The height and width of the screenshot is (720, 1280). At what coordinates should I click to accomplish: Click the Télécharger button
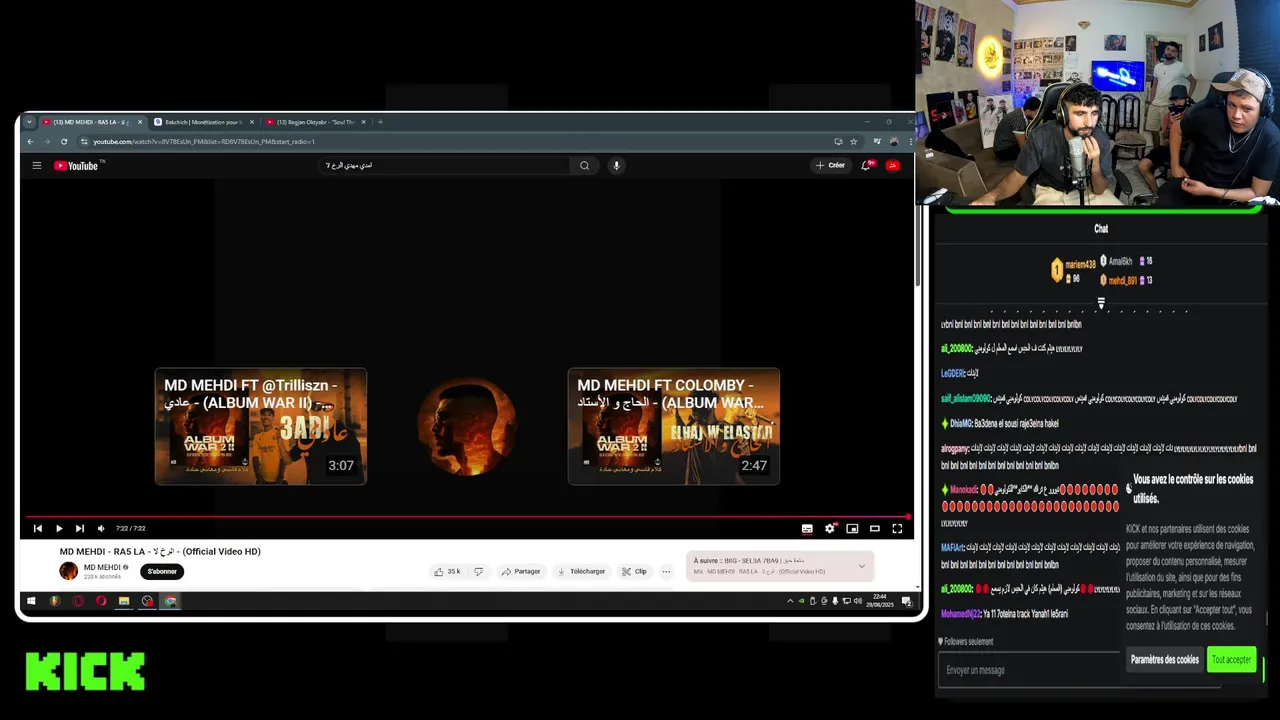pyautogui.click(x=581, y=572)
